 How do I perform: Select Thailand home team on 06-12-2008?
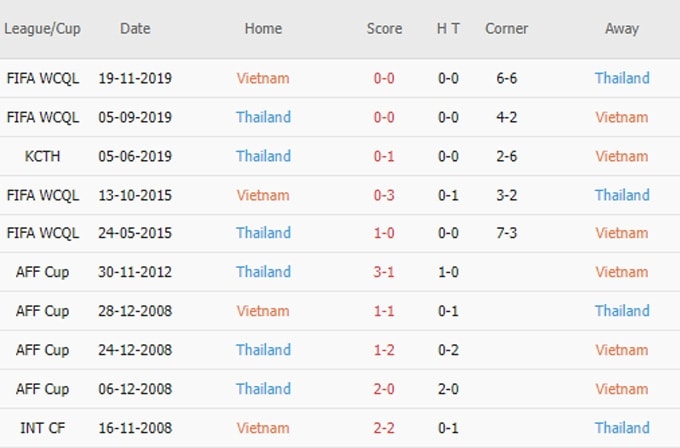coord(263,389)
